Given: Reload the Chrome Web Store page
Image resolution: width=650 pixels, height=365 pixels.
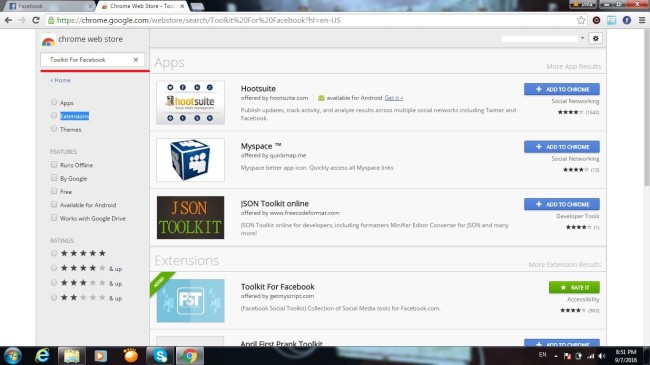Looking at the screenshot, I should pyautogui.click(x=36, y=20).
